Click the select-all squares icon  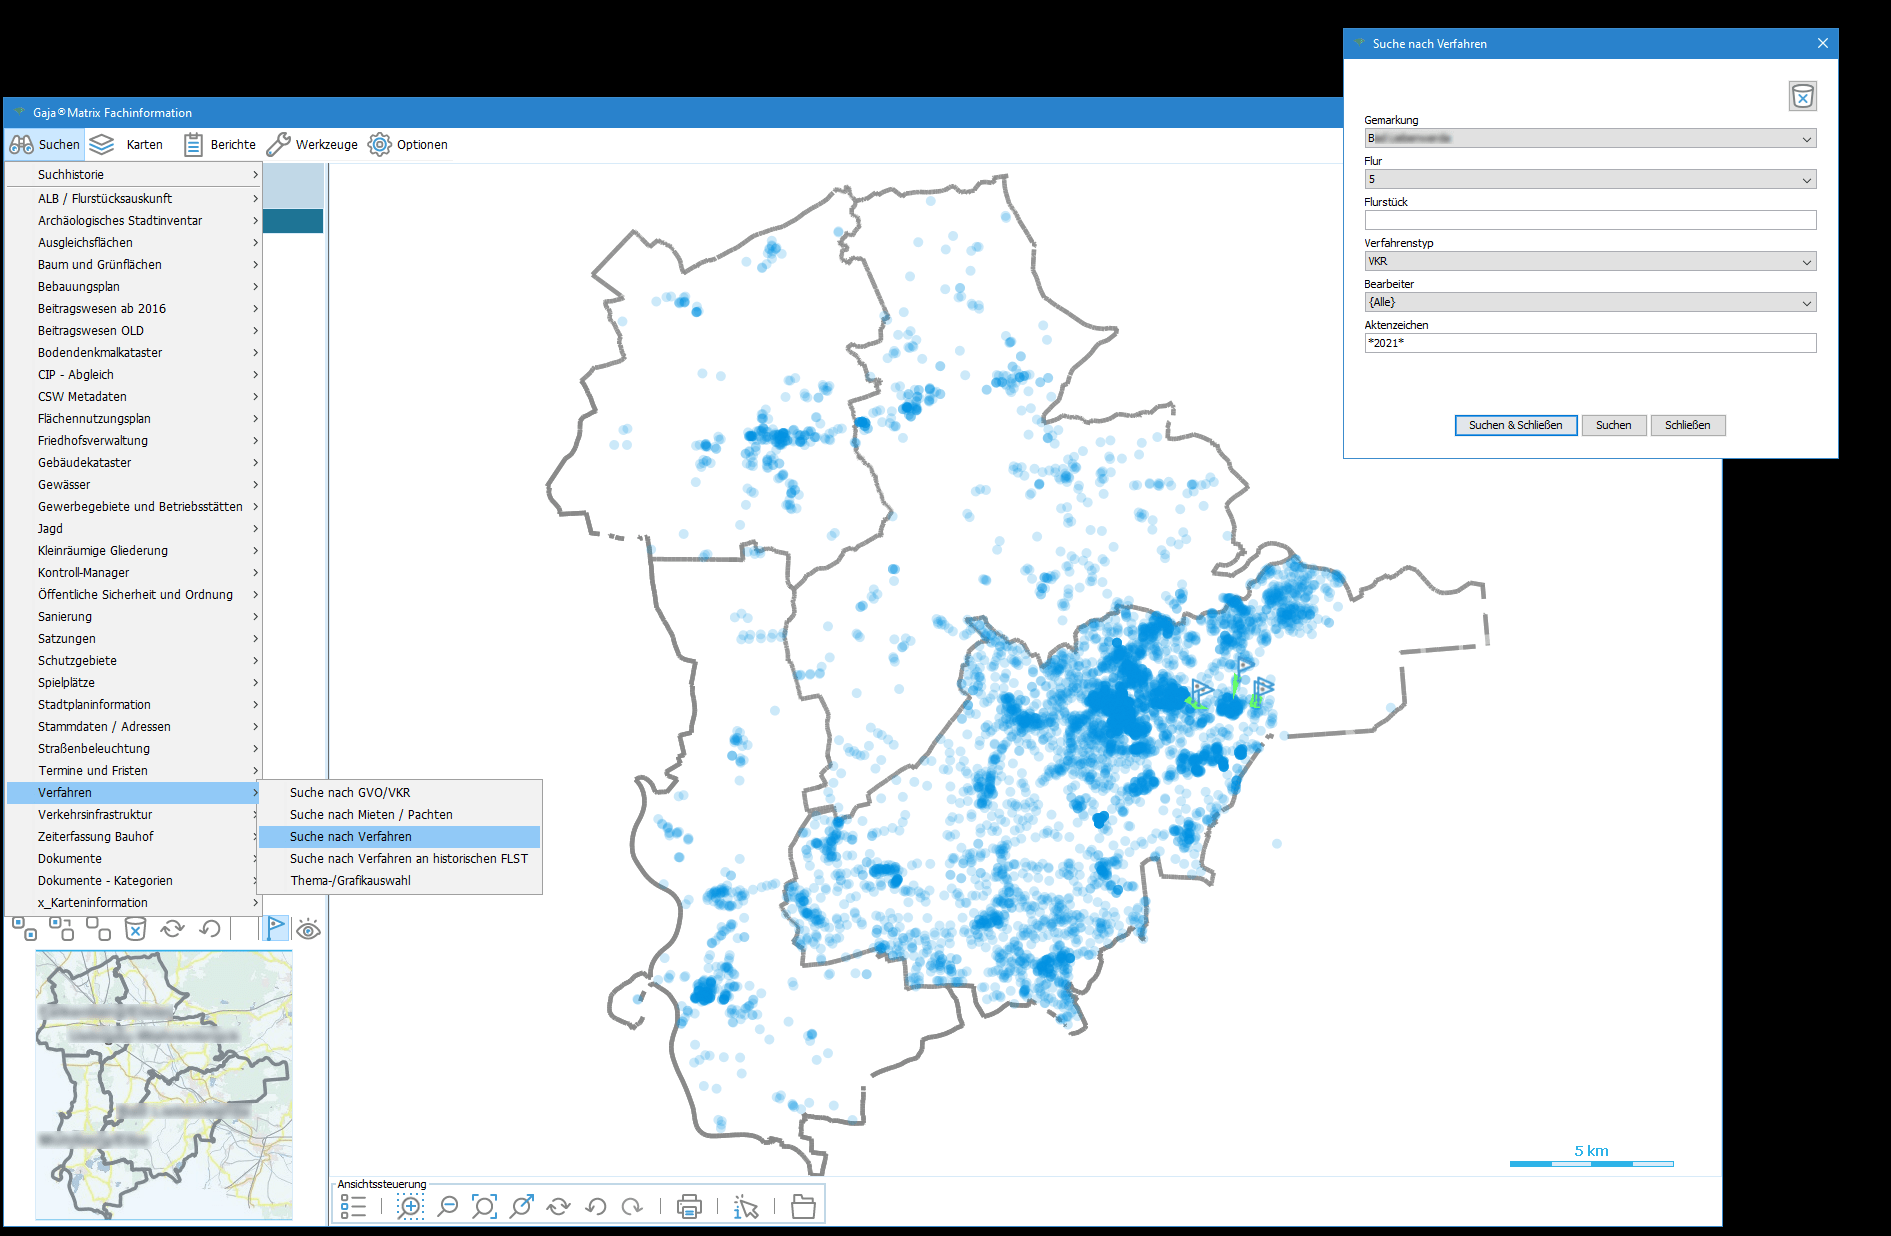tap(25, 929)
